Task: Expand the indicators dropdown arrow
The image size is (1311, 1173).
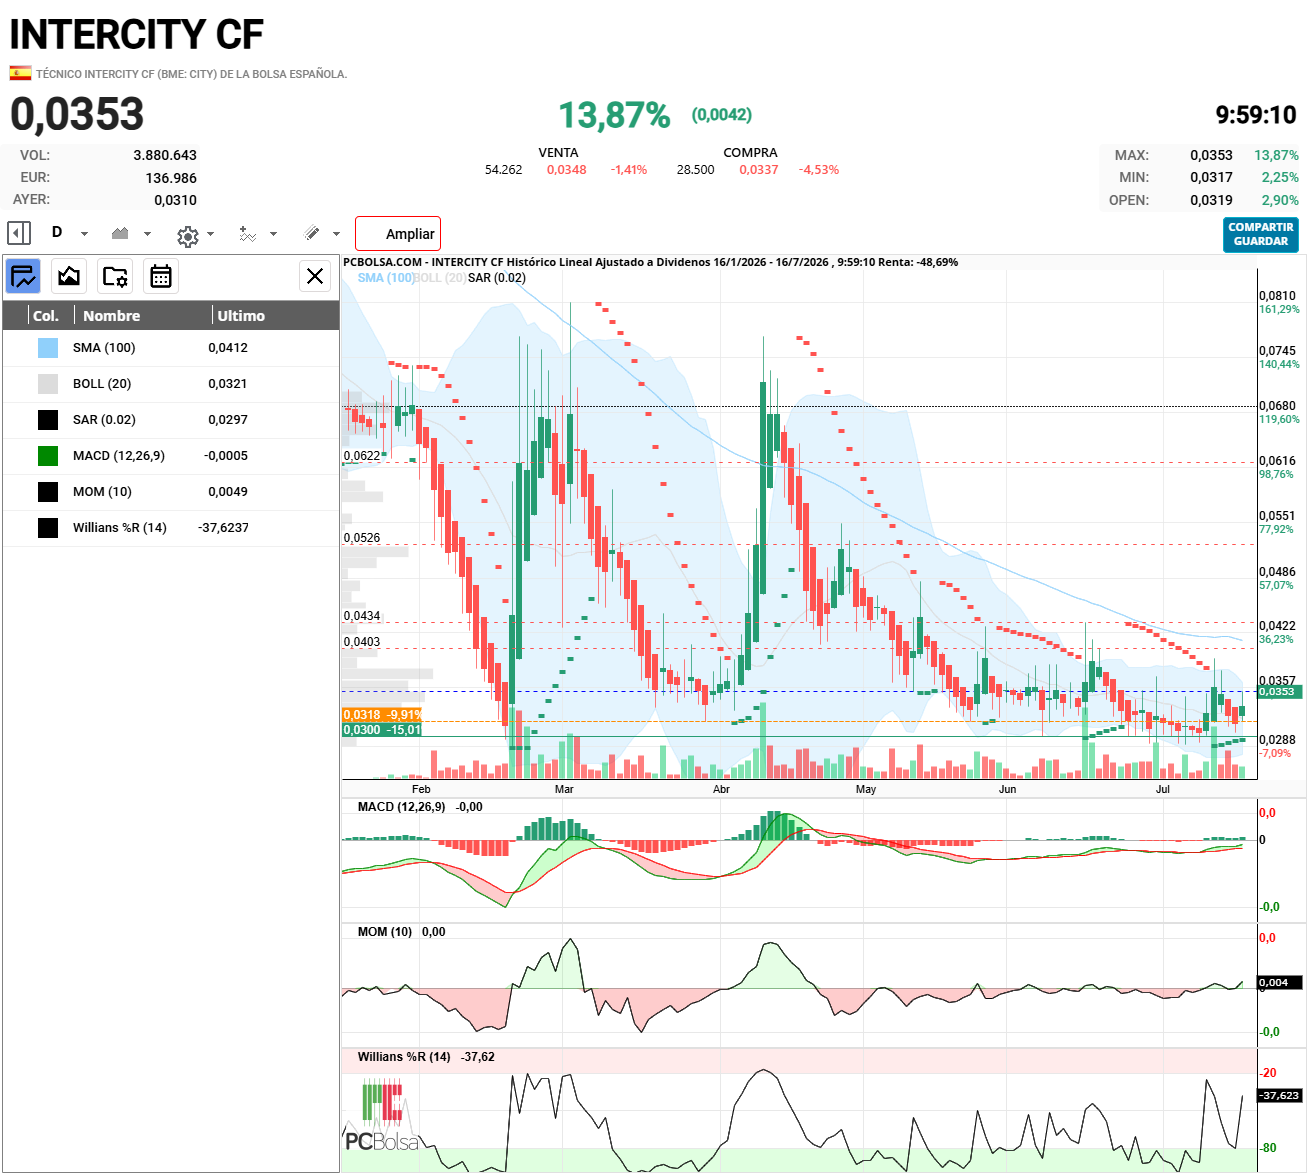Action: click(273, 234)
